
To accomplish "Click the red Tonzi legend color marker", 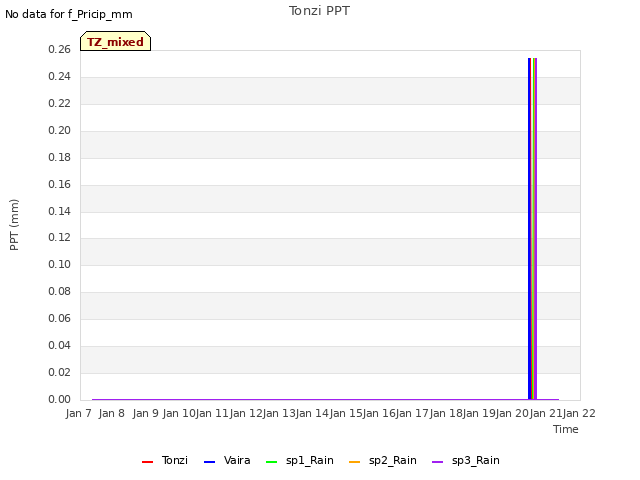I will coord(147,462).
